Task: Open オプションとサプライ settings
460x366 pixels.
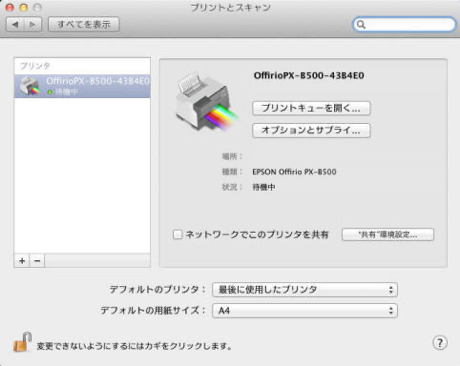Action: [311, 130]
